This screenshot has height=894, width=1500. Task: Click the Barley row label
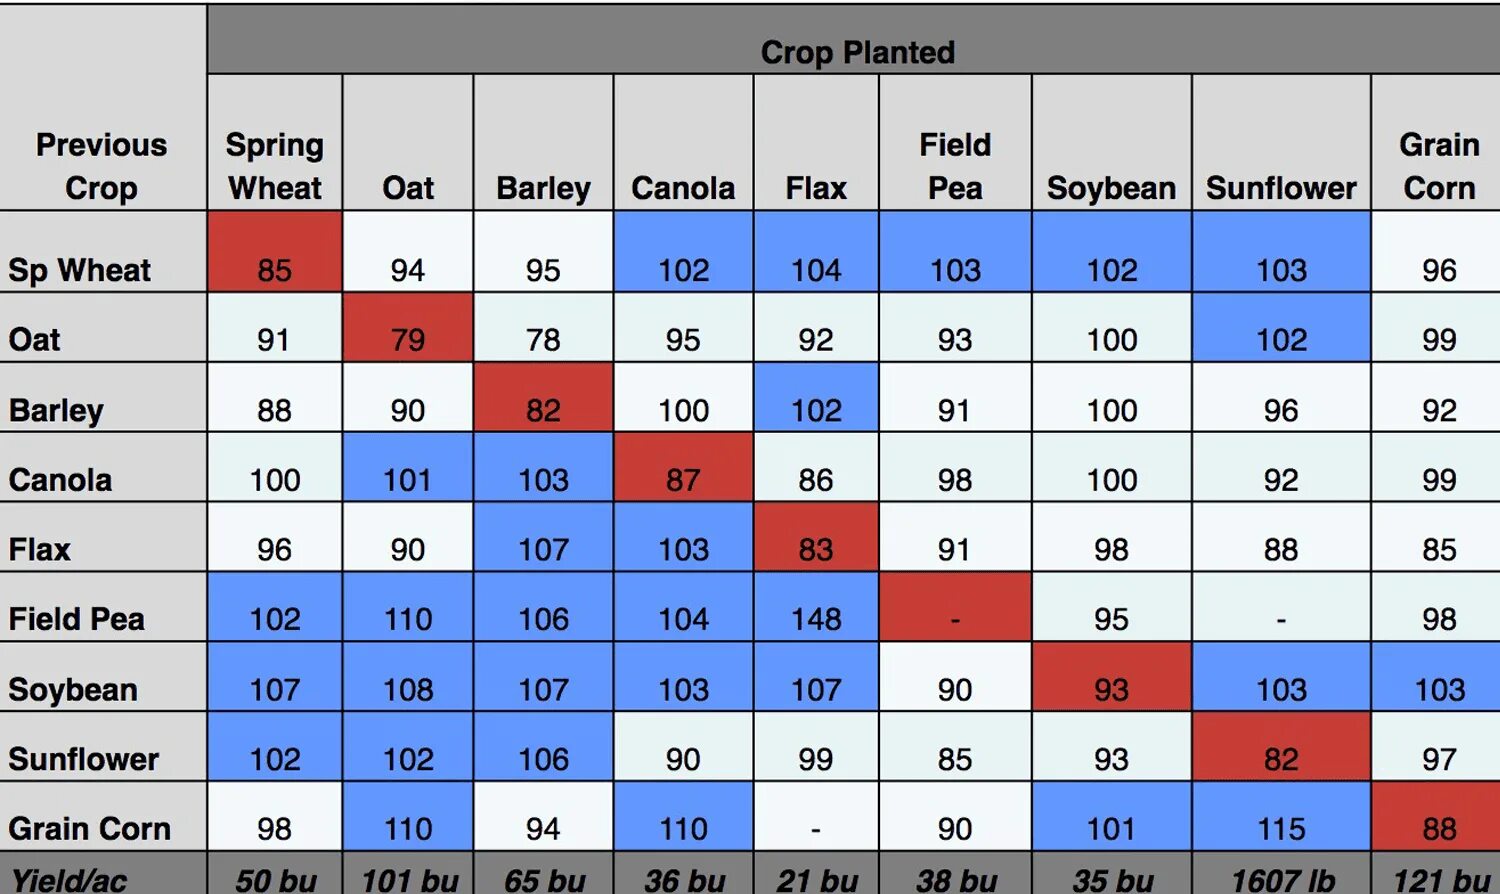102,398
